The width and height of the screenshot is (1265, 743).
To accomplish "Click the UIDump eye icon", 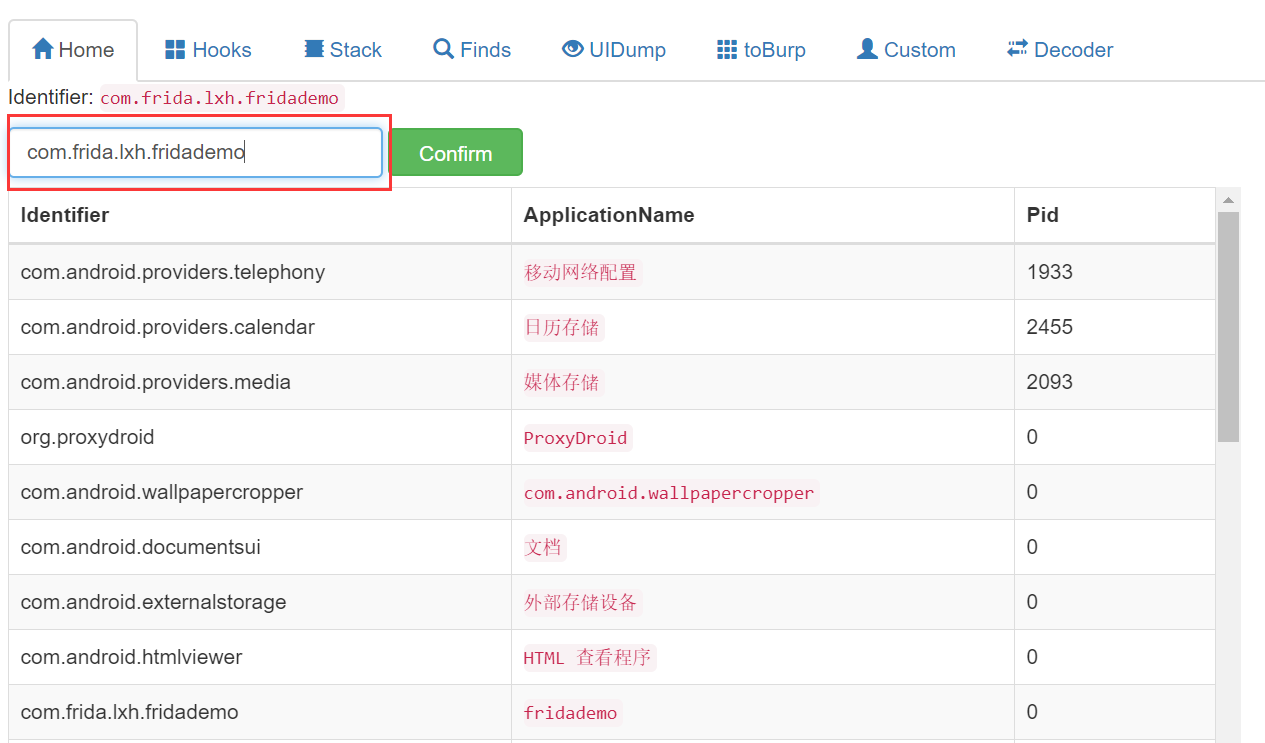I will pyautogui.click(x=572, y=49).
